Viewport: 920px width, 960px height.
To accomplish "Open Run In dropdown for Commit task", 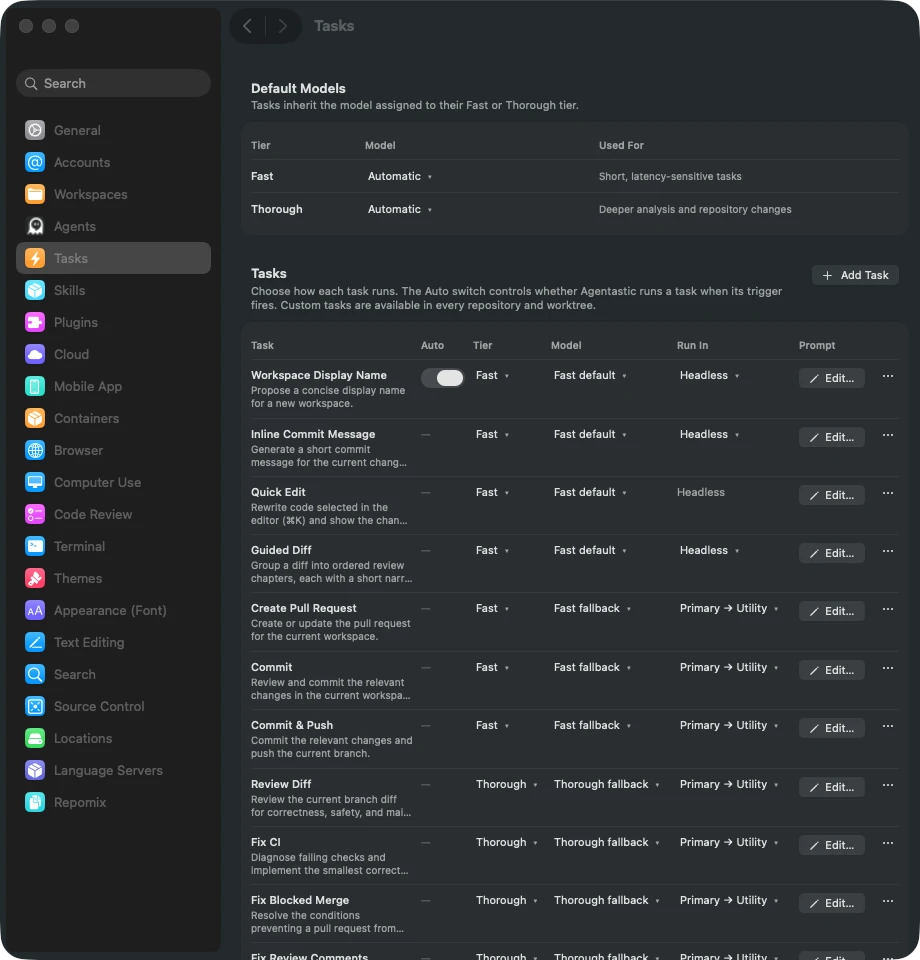I will click(x=728, y=667).
